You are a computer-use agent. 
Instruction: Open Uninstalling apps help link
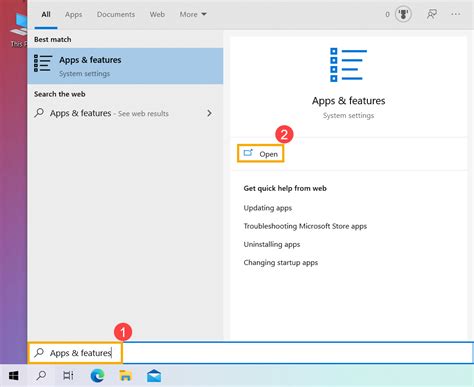tap(272, 244)
